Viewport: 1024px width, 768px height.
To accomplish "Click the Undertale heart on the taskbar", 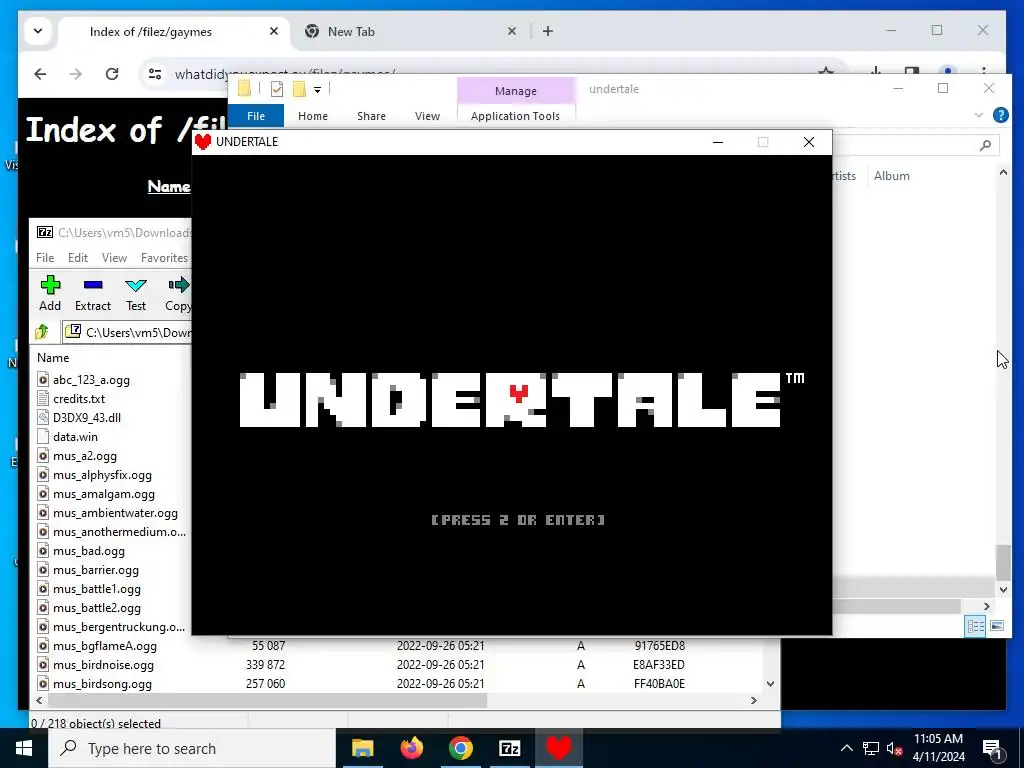I will click(x=559, y=748).
